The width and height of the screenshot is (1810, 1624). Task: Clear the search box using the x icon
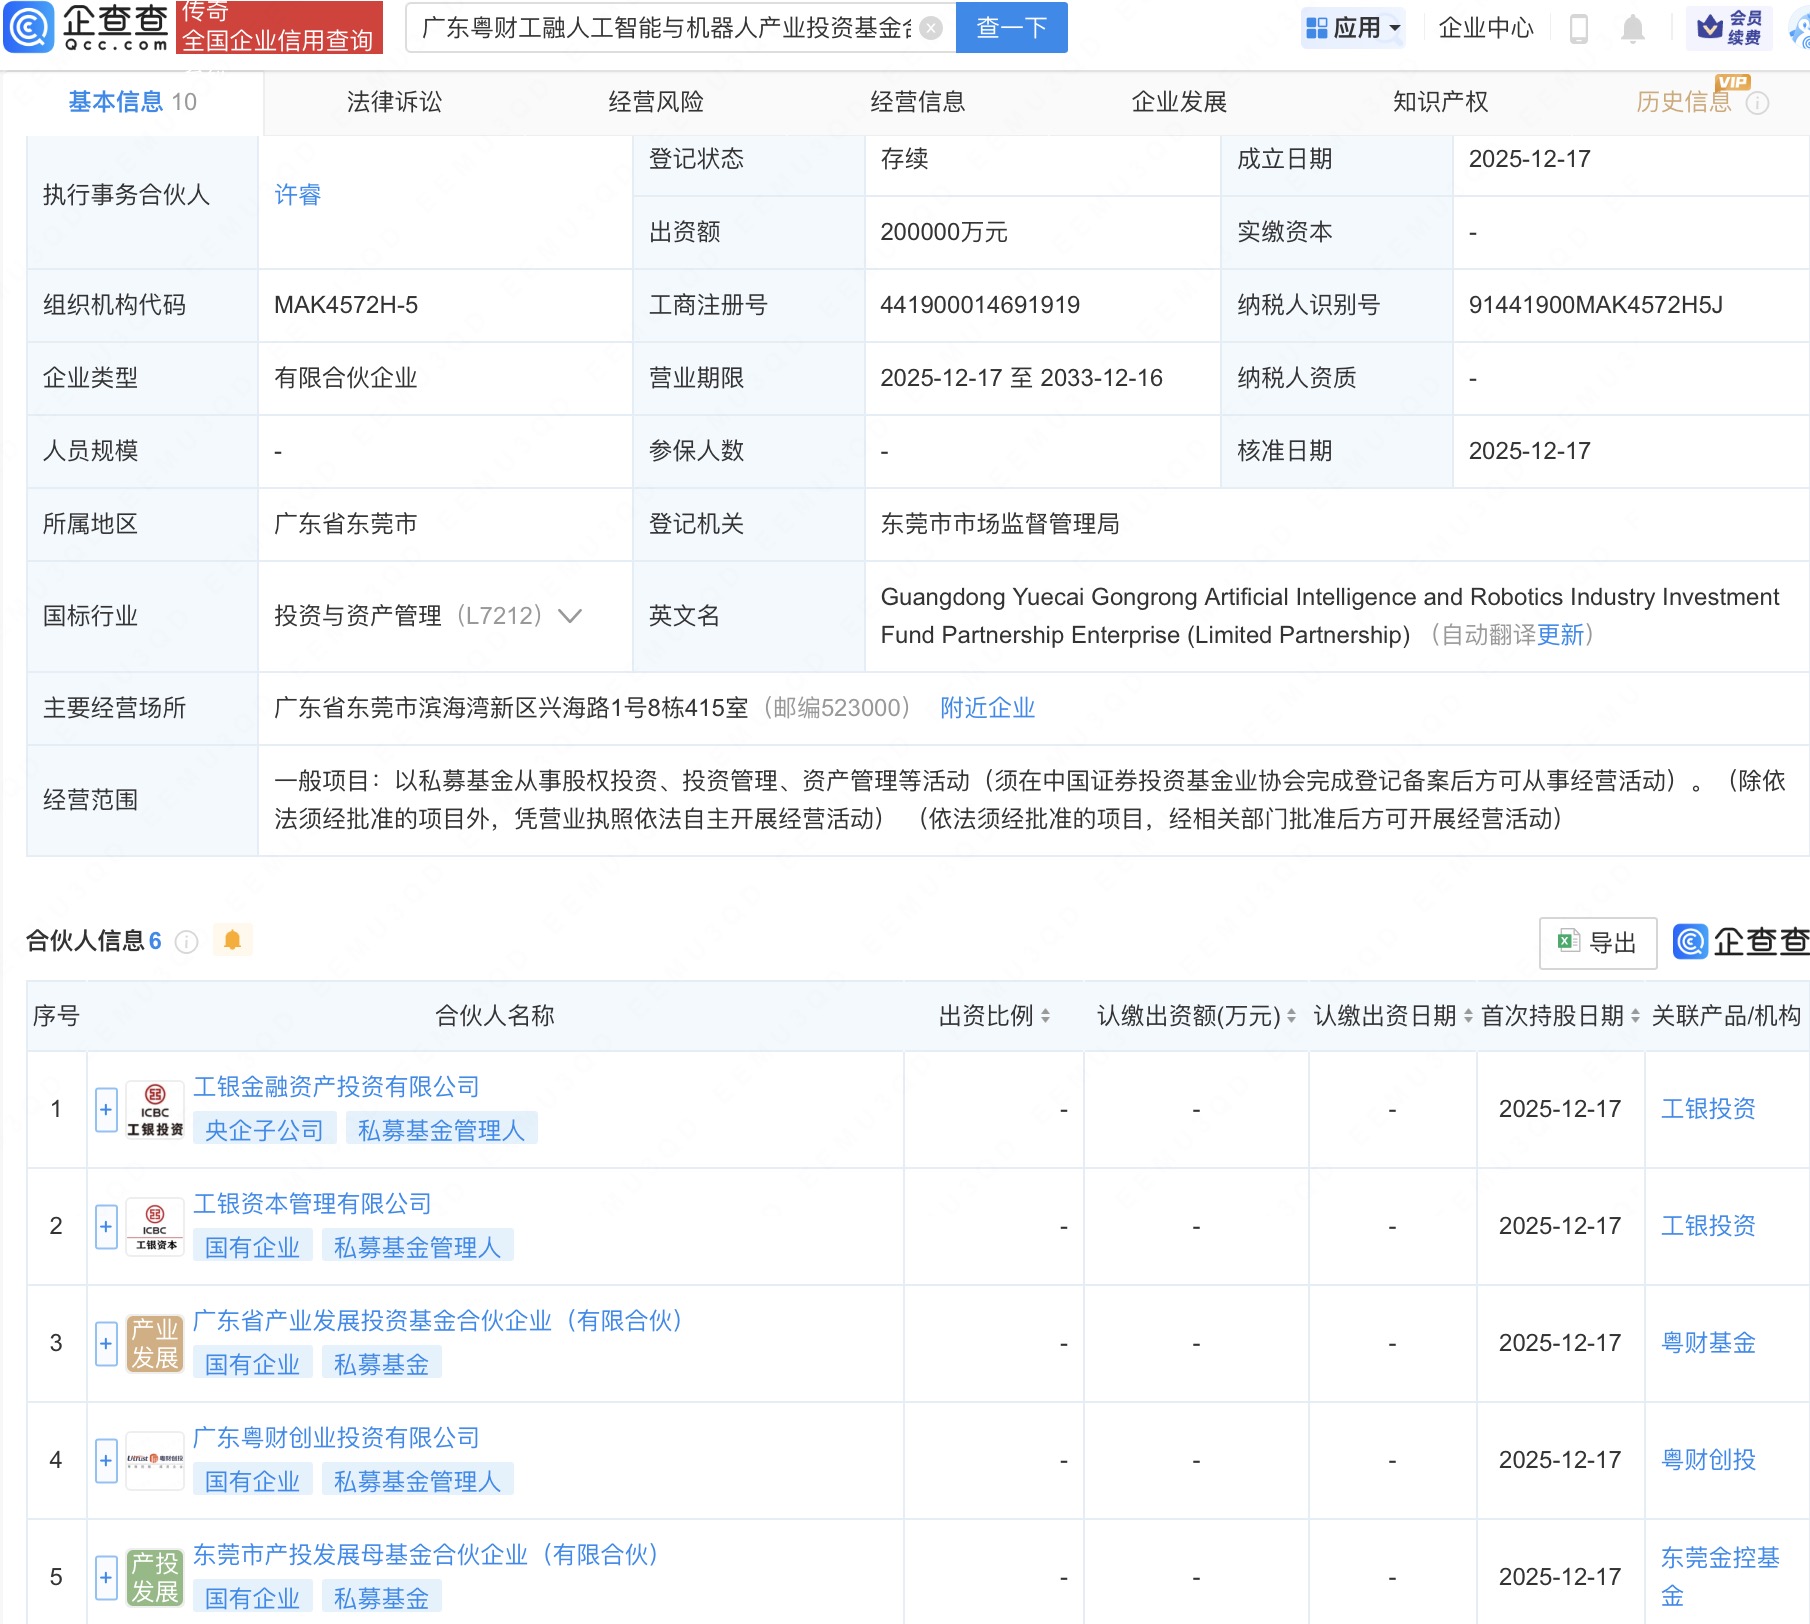[x=929, y=28]
